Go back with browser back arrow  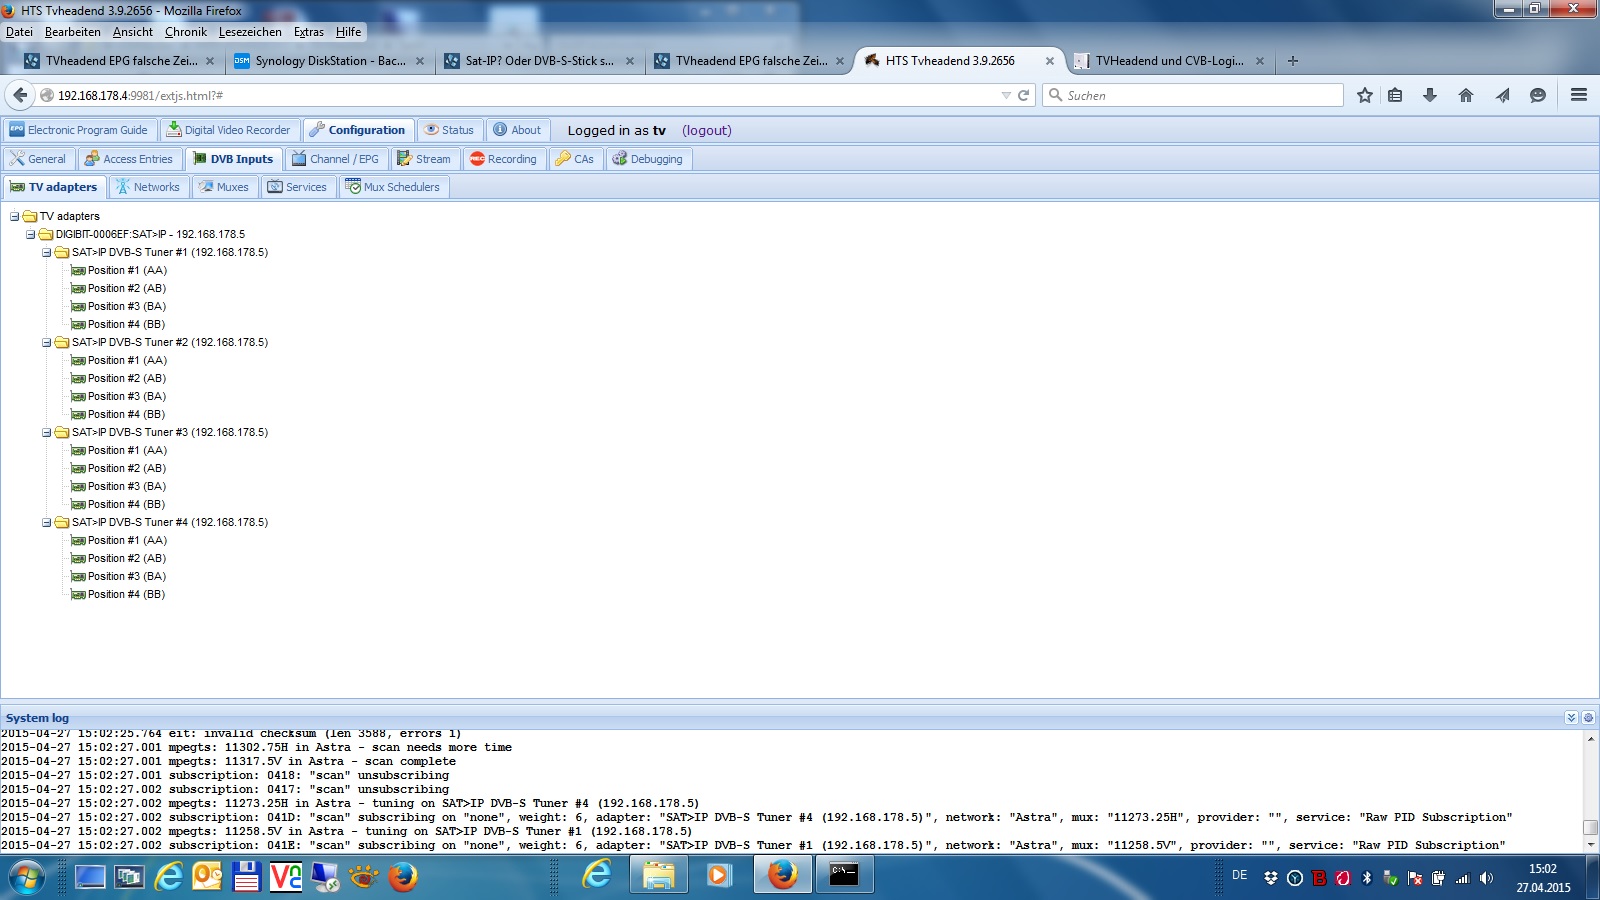click(x=20, y=95)
